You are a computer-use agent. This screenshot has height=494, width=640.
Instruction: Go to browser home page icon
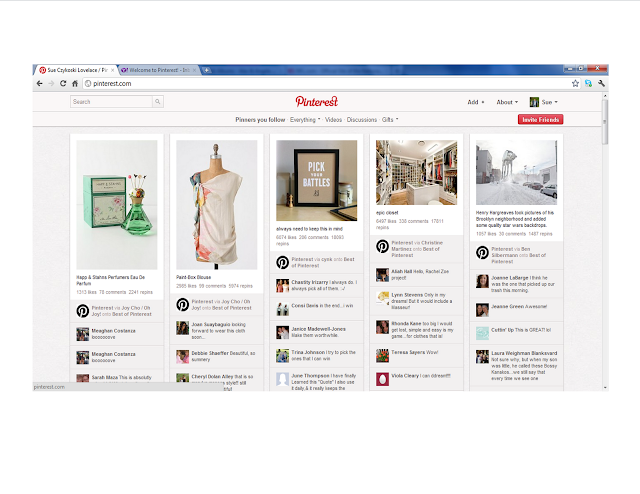pos(75,83)
